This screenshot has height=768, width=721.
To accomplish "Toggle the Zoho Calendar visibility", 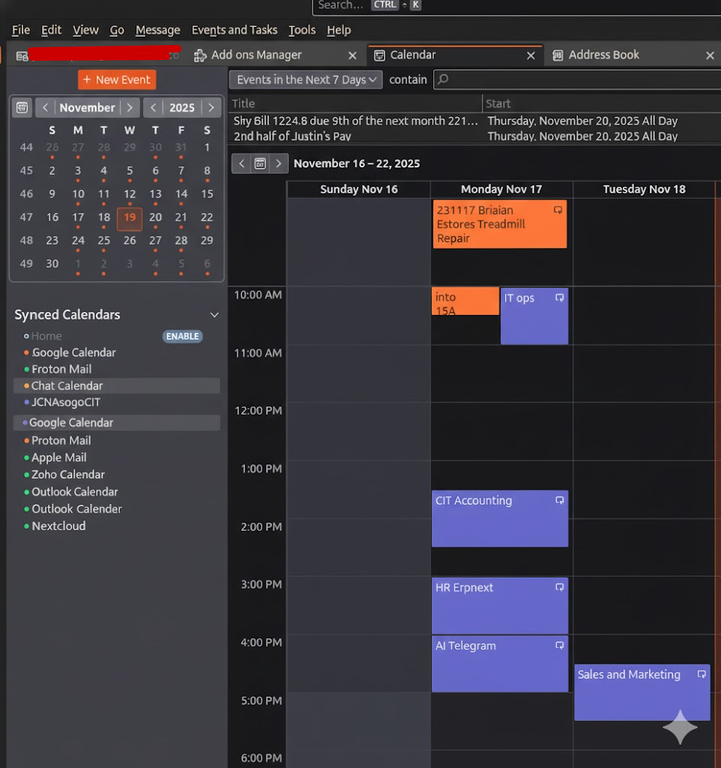I will [26, 475].
